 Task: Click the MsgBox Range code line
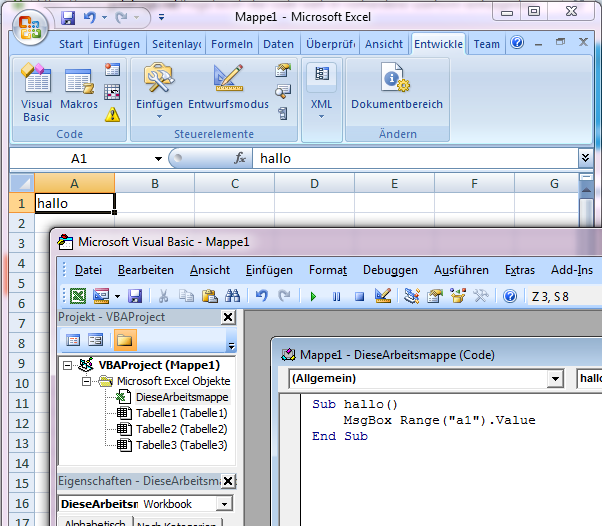pos(439,420)
